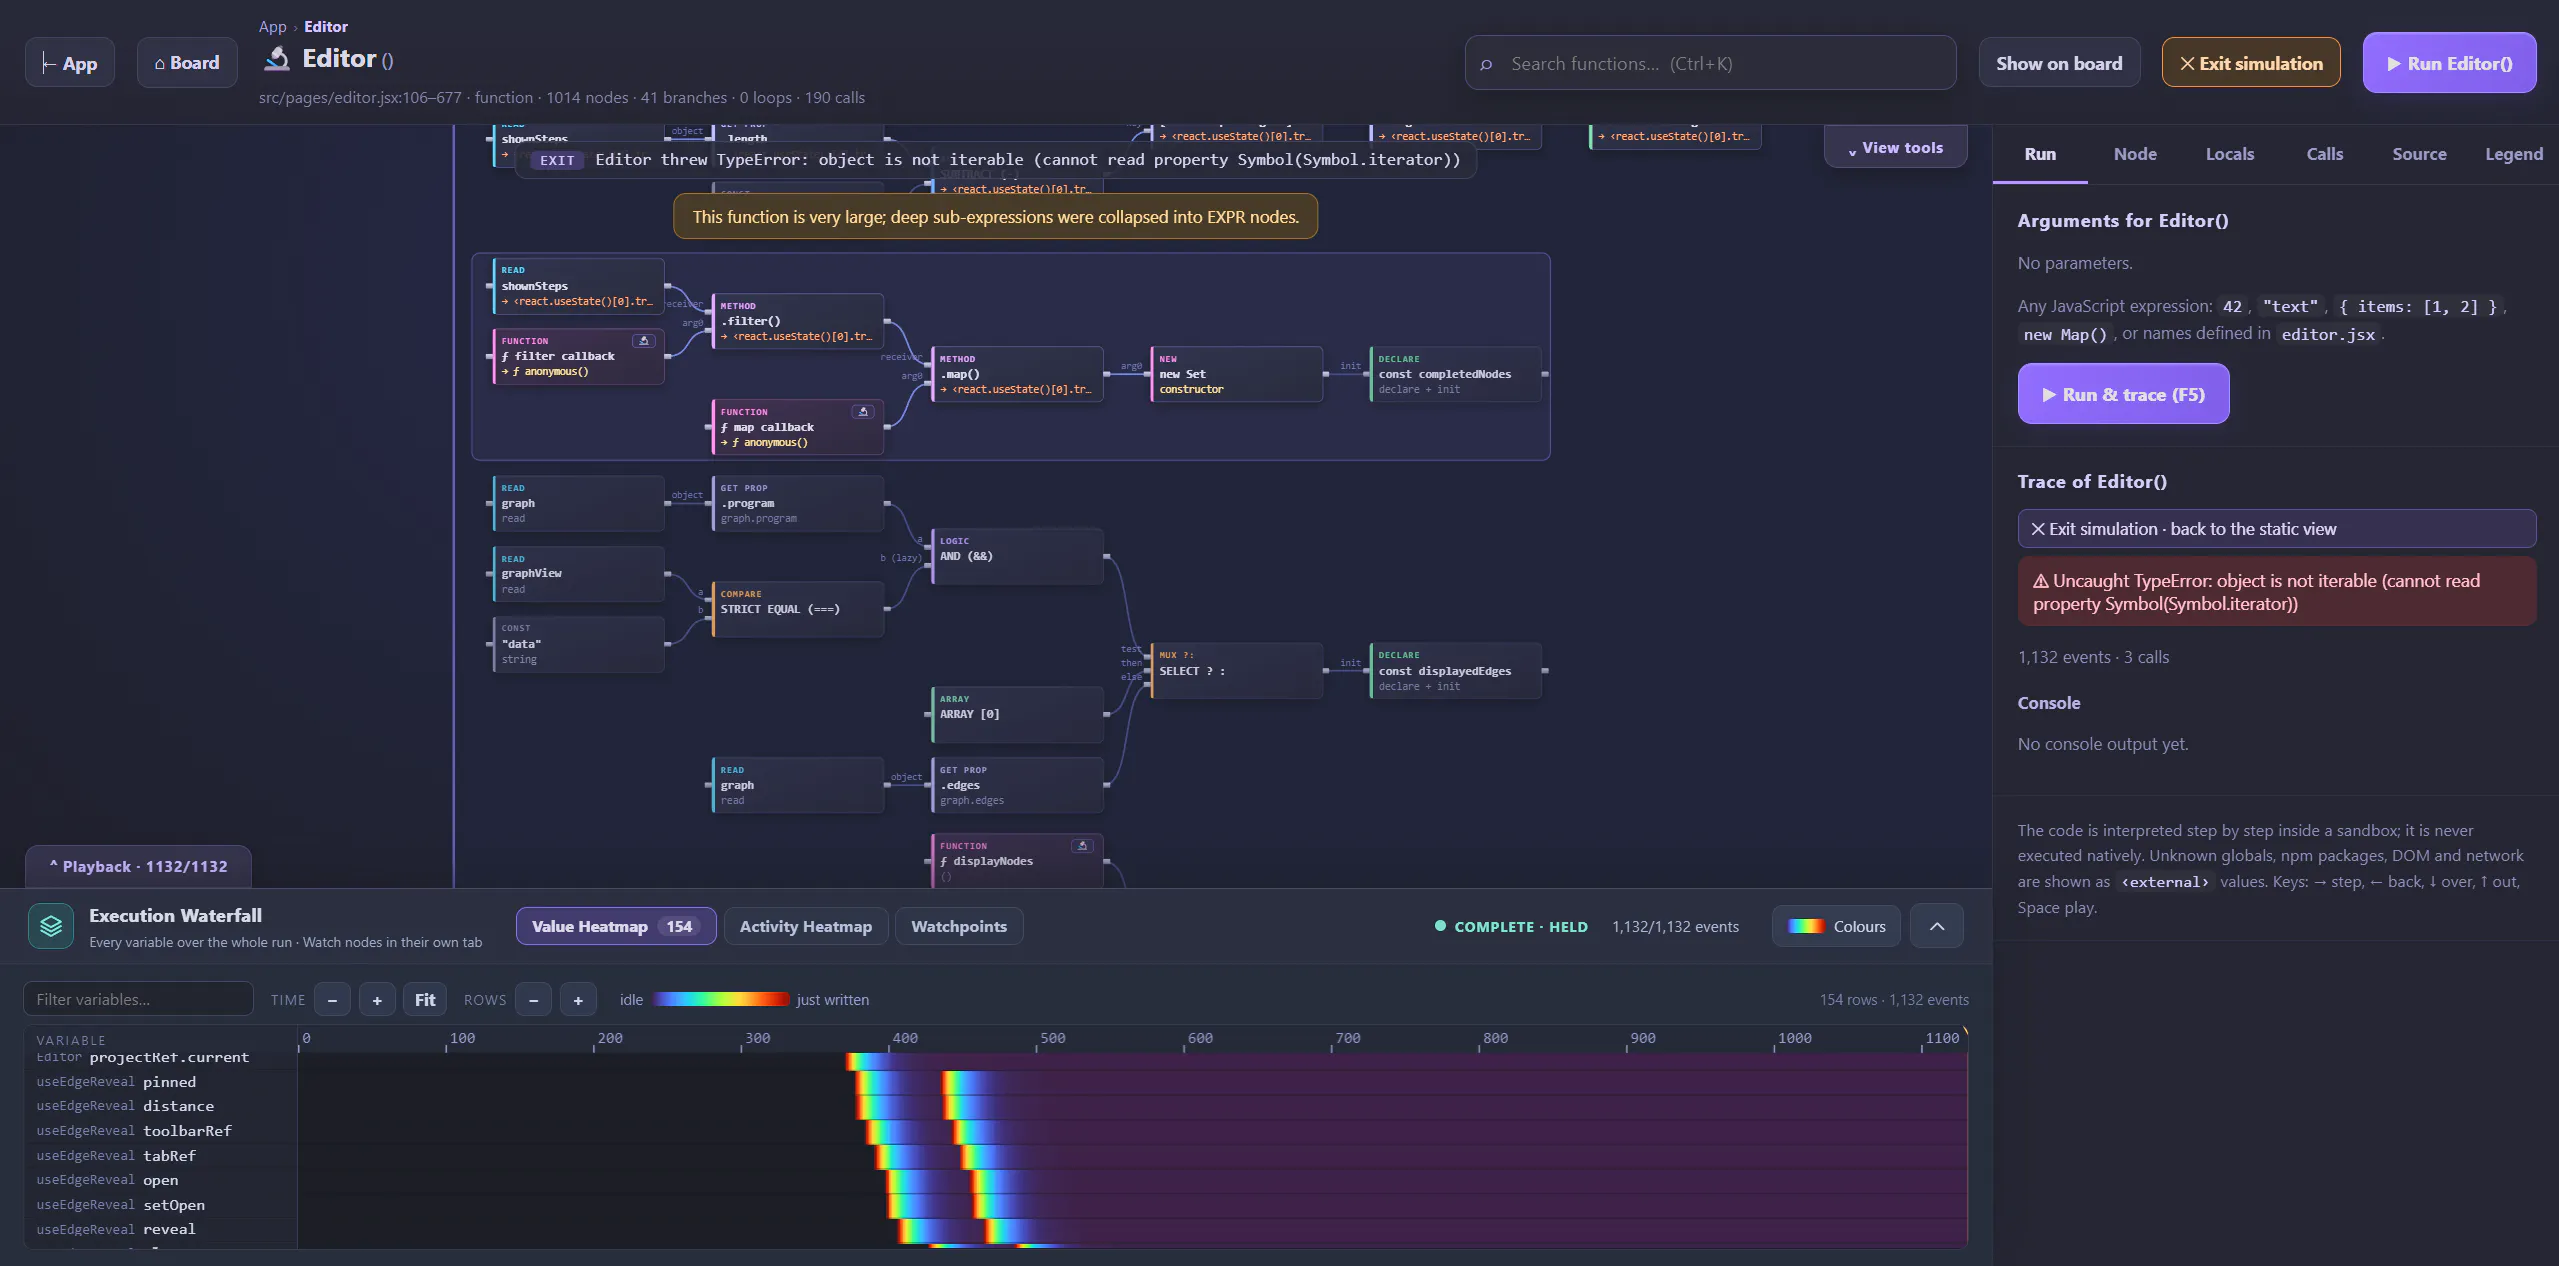This screenshot has width=2559, height=1266.
Task: Decrease ROWS height with minus button
Action: pos(534,1000)
